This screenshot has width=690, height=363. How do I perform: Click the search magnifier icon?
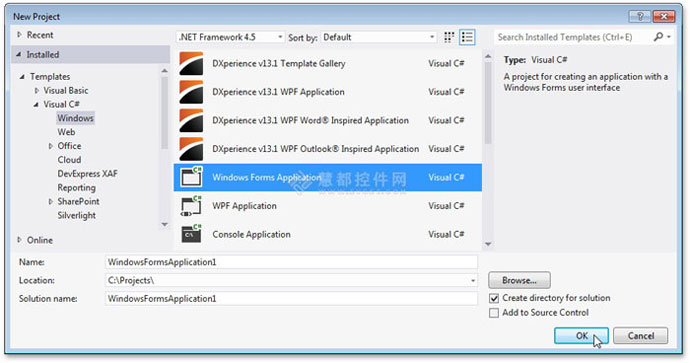(x=658, y=37)
